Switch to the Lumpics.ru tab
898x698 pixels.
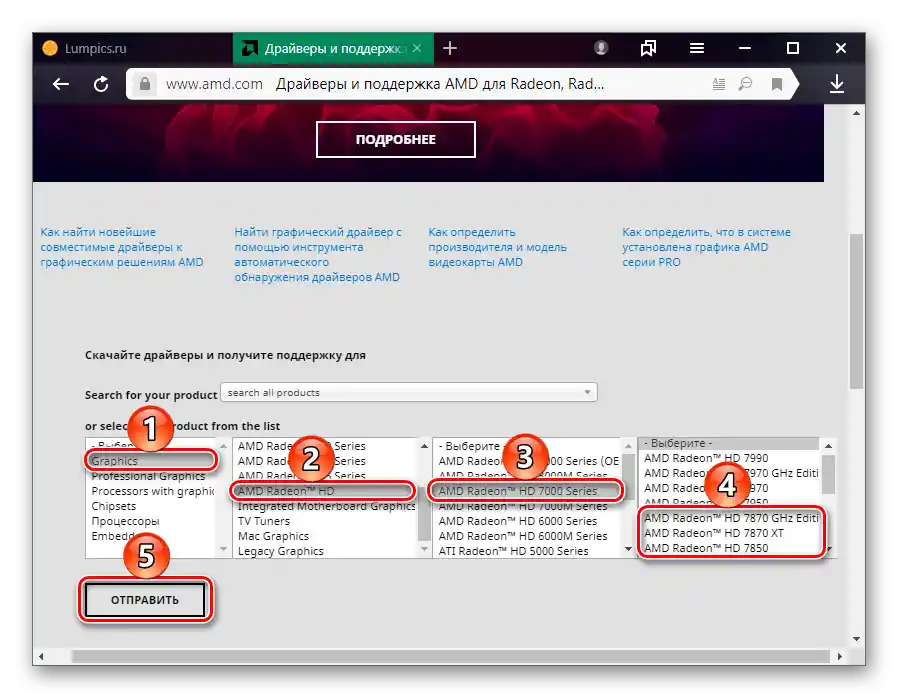pos(133,49)
